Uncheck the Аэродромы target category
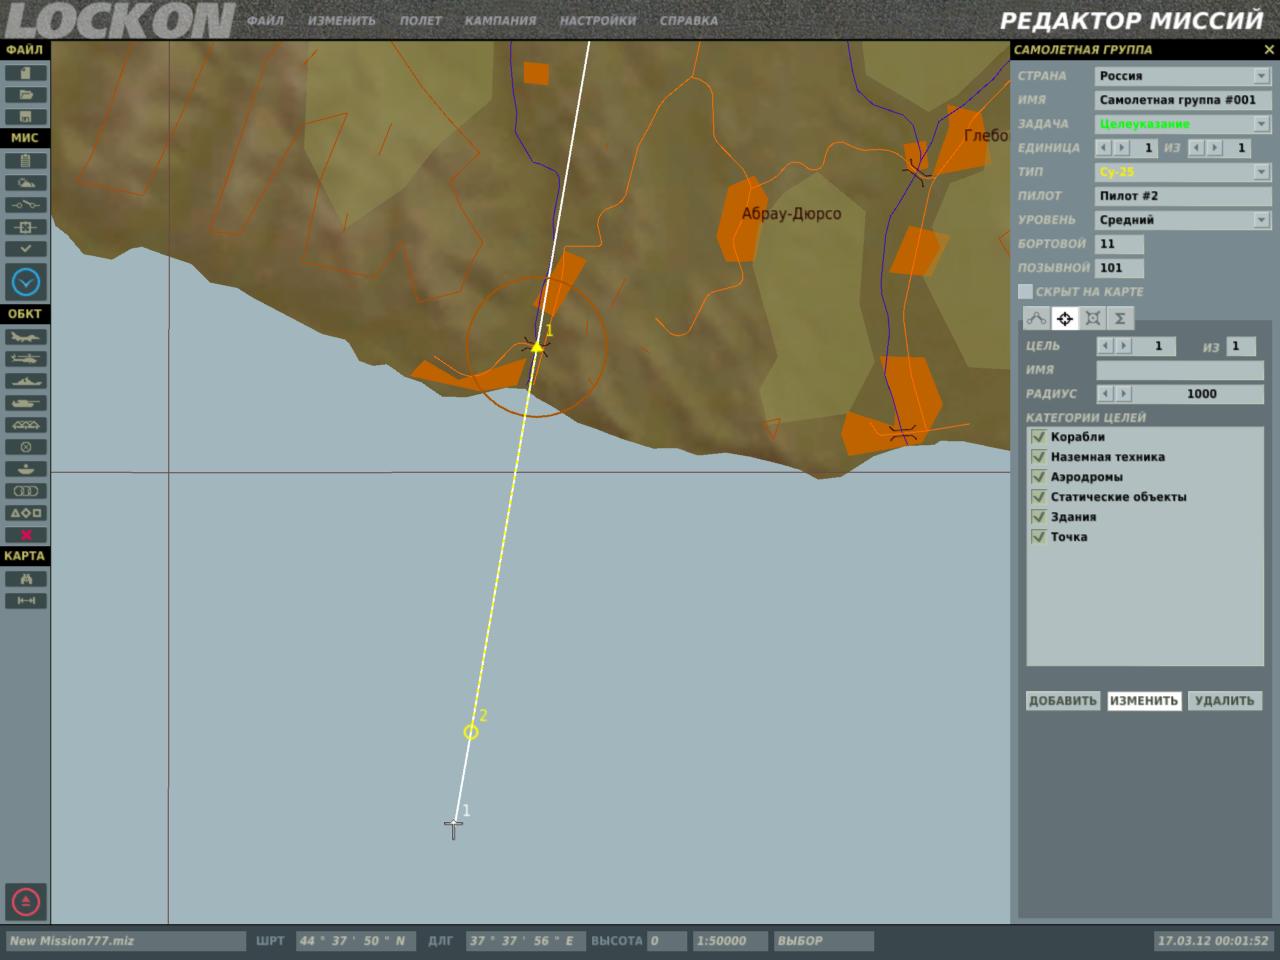 [x=1038, y=477]
